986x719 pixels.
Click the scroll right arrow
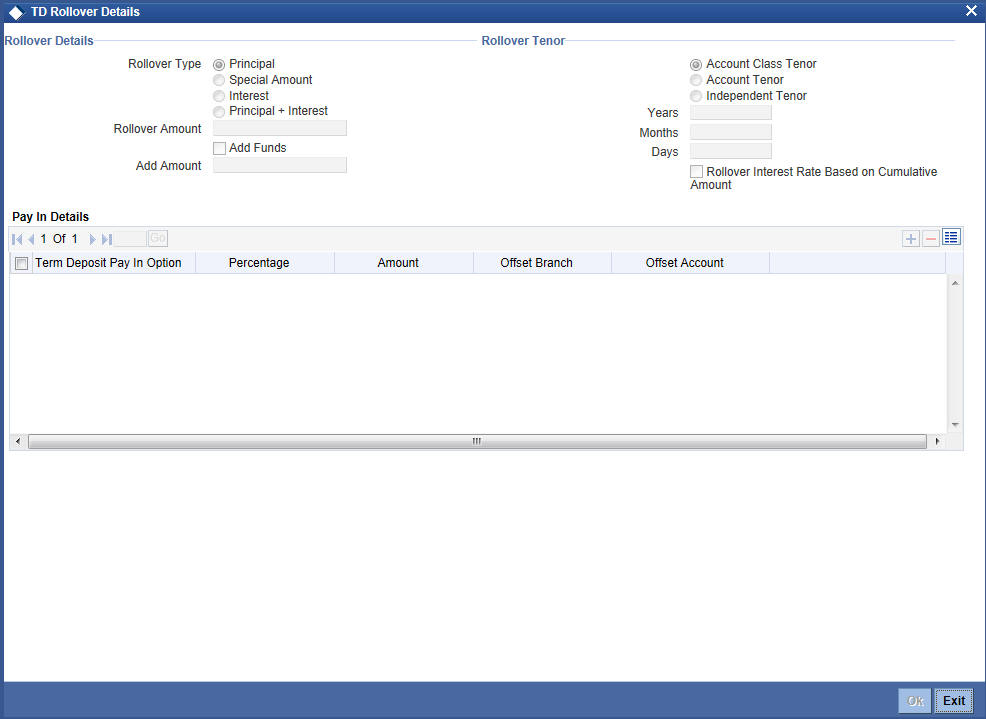937,442
